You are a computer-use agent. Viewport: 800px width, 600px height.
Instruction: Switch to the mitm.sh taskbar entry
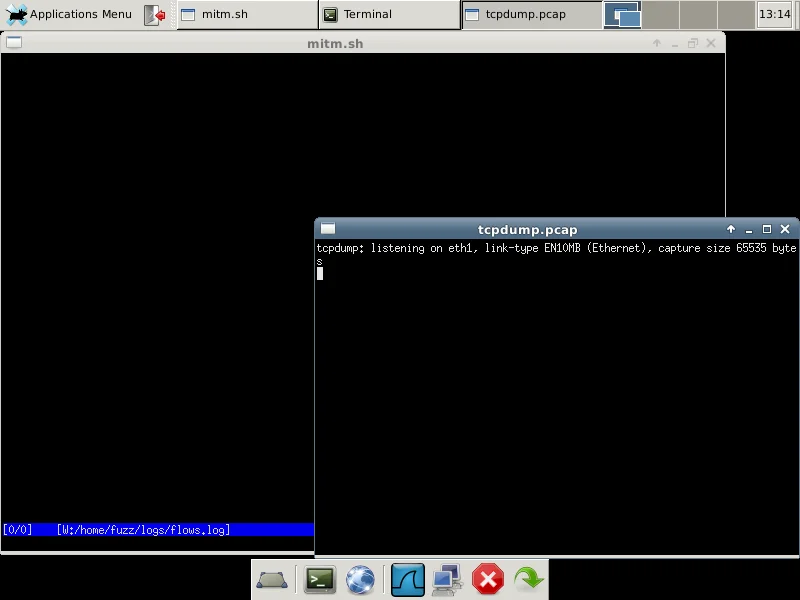pos(240,14)
